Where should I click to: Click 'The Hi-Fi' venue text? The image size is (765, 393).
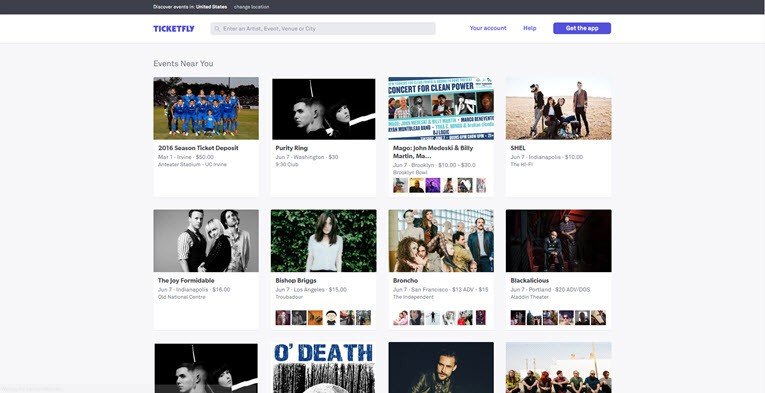522,165
